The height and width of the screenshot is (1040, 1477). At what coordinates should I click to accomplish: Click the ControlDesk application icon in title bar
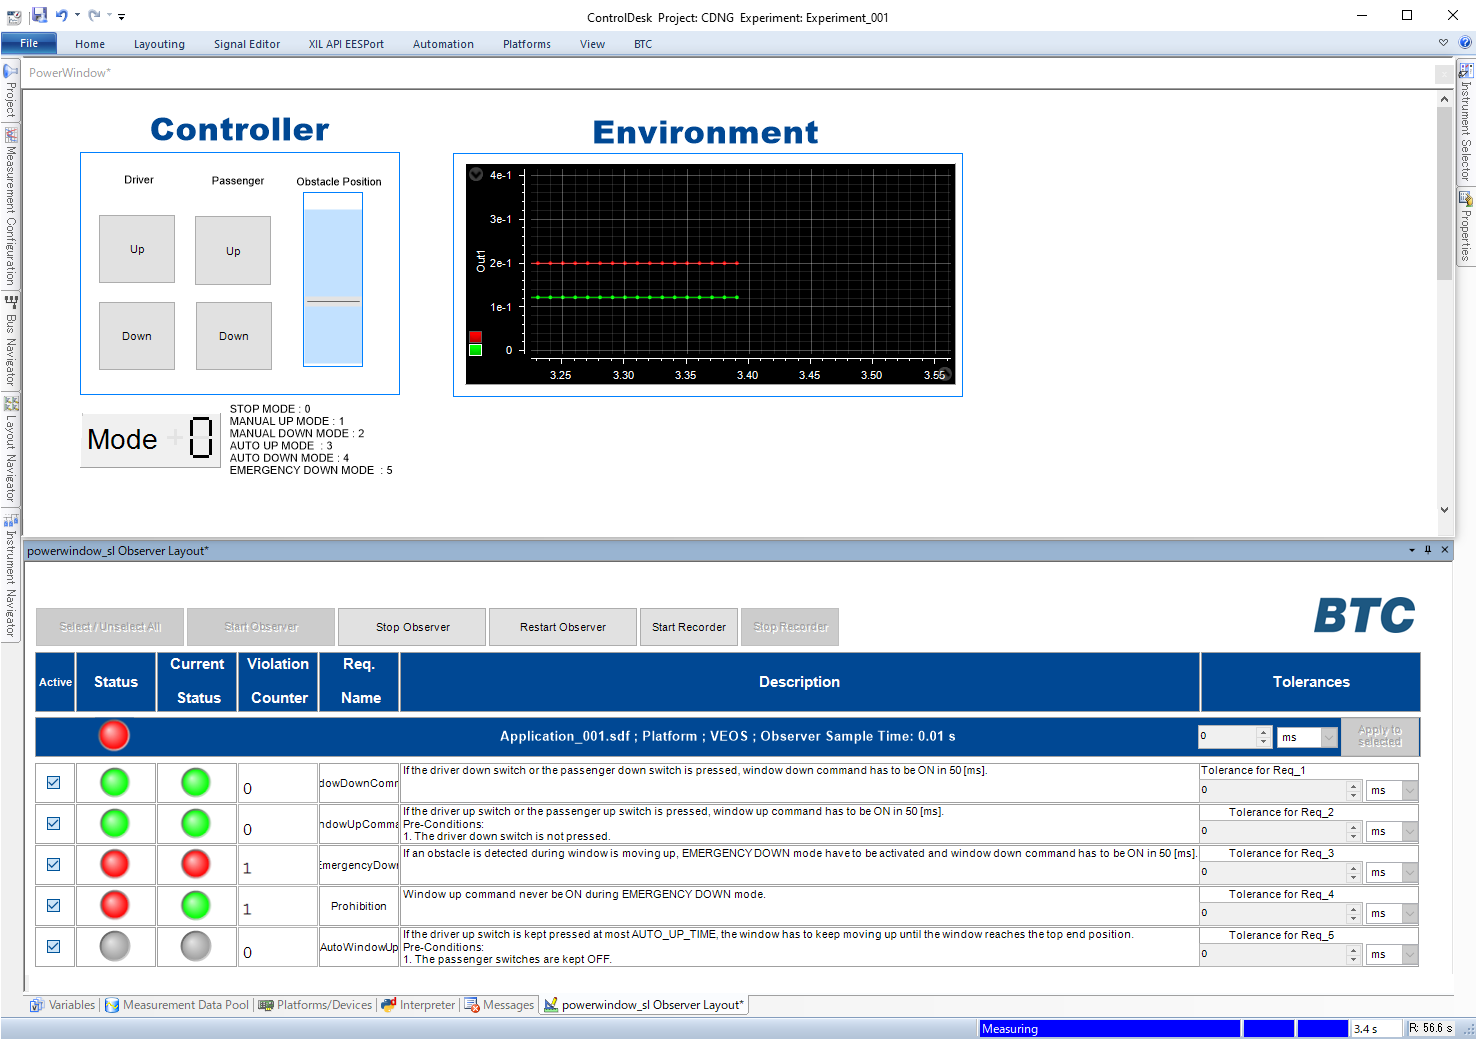[14, 16]
